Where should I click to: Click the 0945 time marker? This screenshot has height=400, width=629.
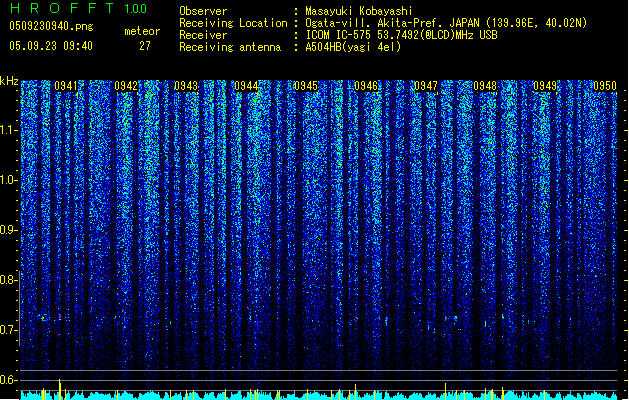306,86
